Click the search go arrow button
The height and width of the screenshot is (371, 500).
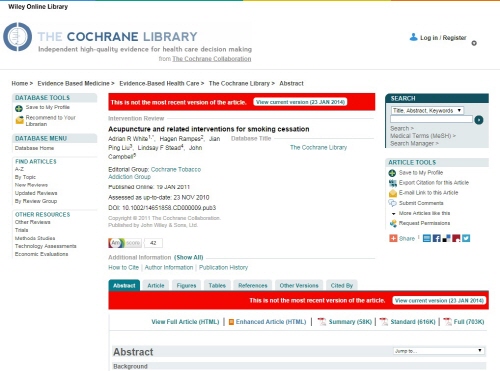479,120
